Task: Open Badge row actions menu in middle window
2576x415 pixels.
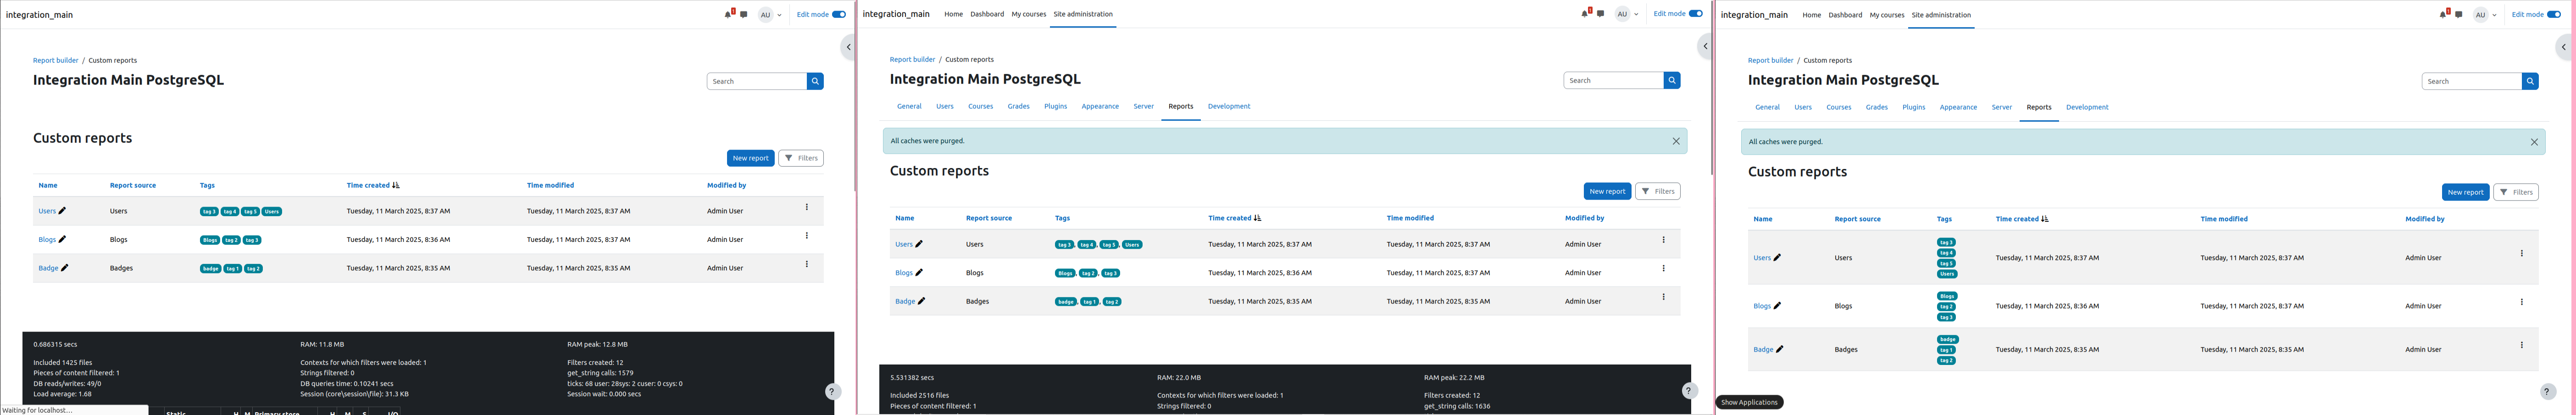Action: (x=1663, y=297)
